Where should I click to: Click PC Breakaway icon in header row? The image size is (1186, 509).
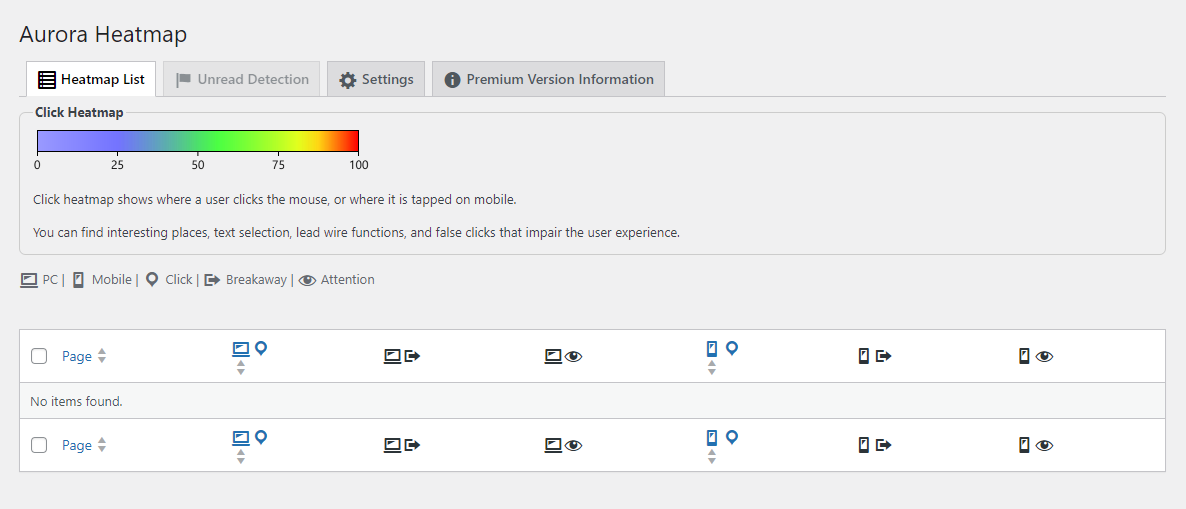(402, 356)
